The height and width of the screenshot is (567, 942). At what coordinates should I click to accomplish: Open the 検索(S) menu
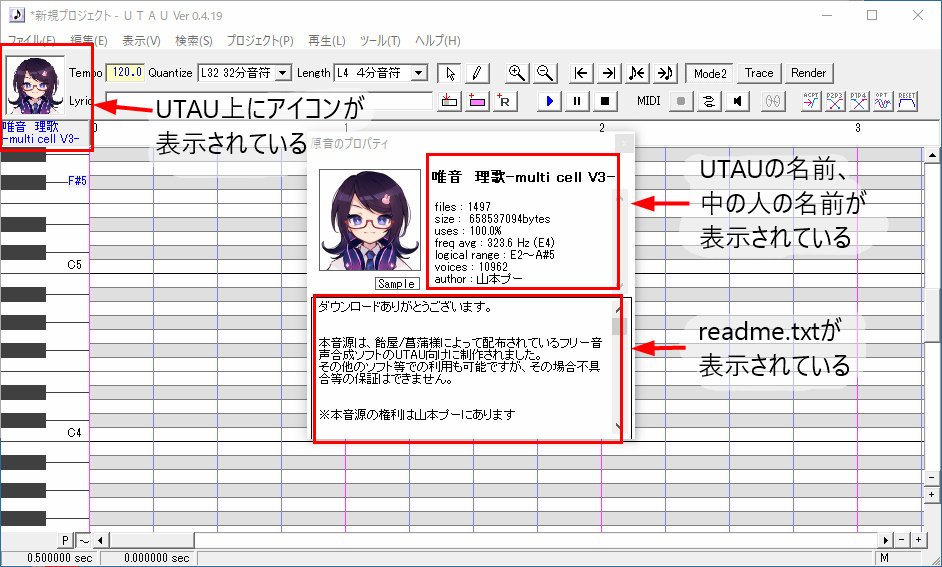click(x=193, y=40)
